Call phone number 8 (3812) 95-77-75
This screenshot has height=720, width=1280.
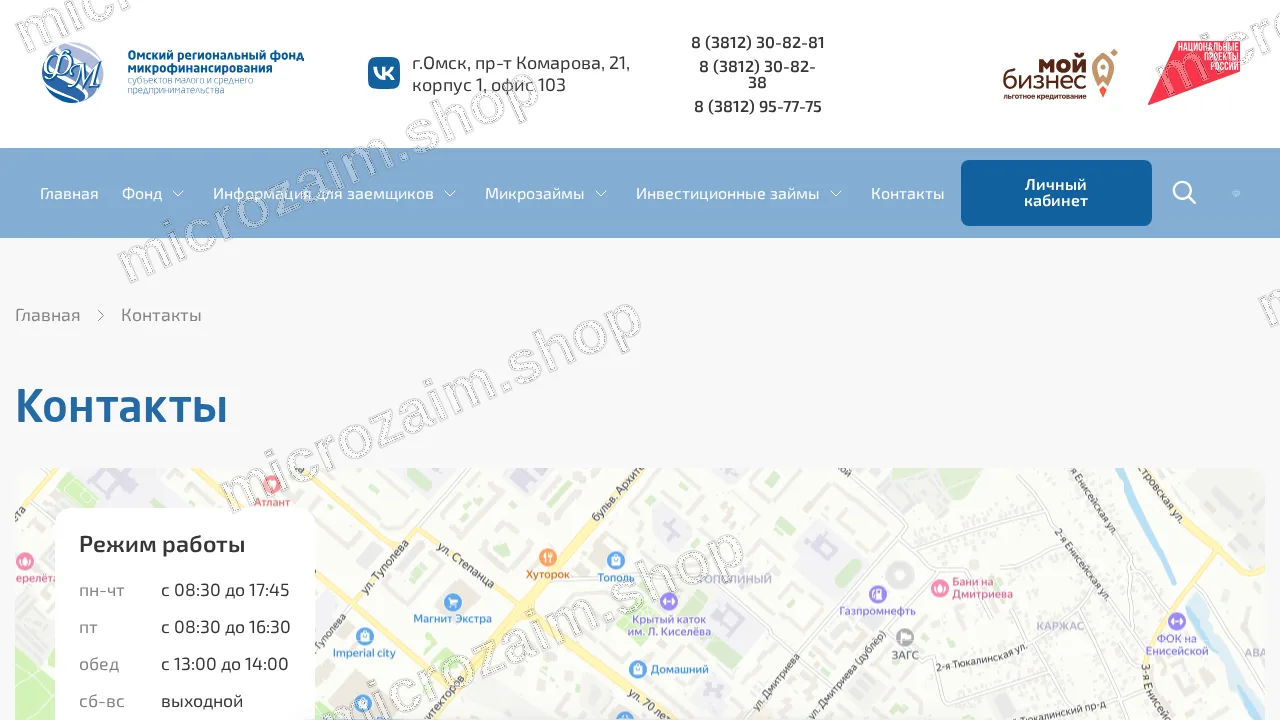pos(758,107)
